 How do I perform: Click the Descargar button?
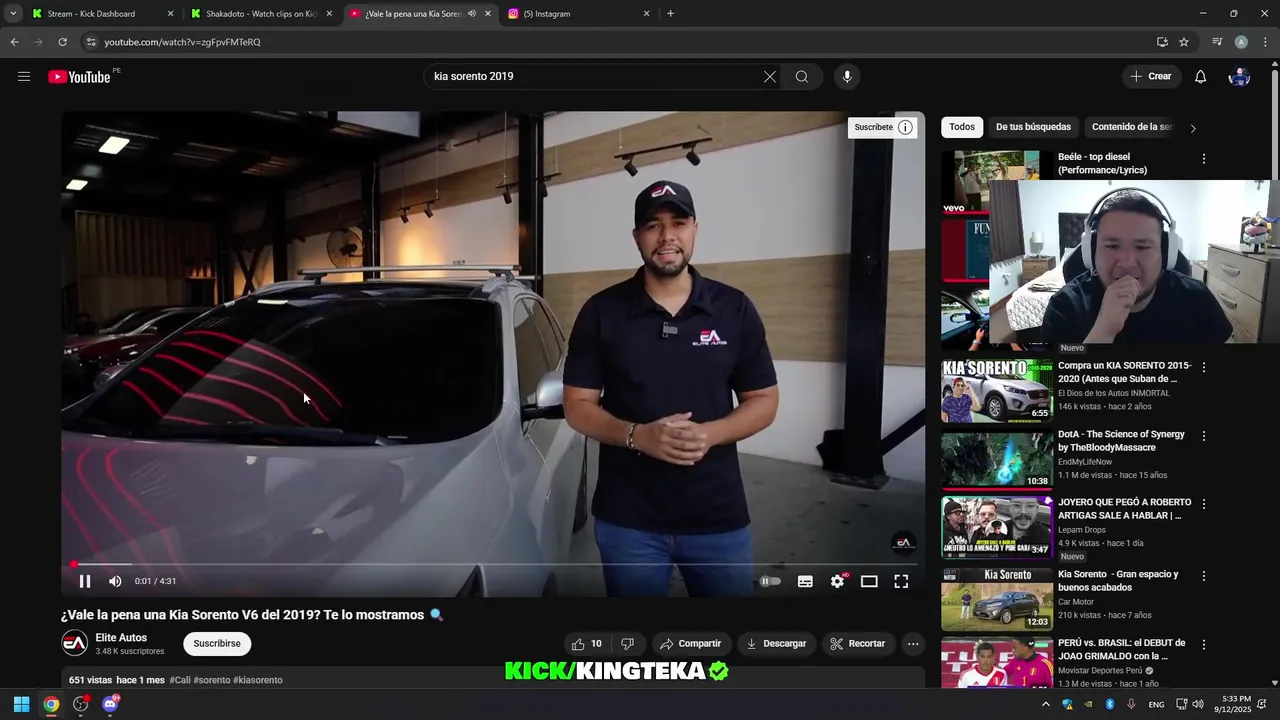(776, 644)
